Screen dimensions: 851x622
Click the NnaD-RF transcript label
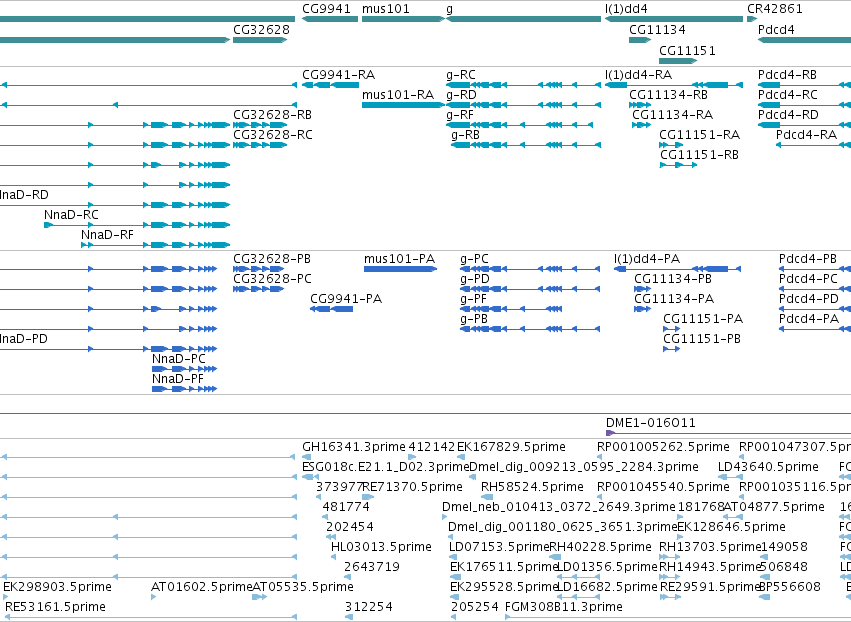[107, 235]
